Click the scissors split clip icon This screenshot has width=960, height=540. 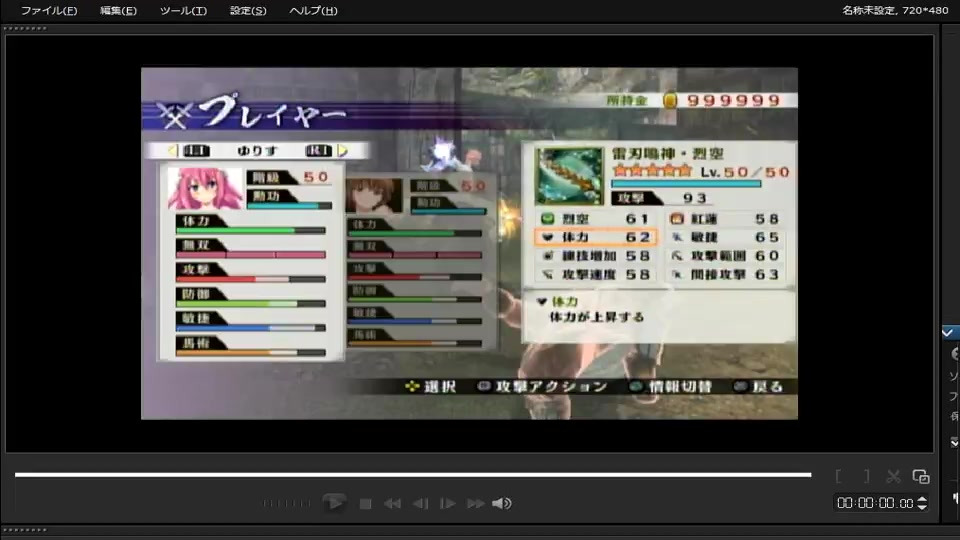pos(893,476)
